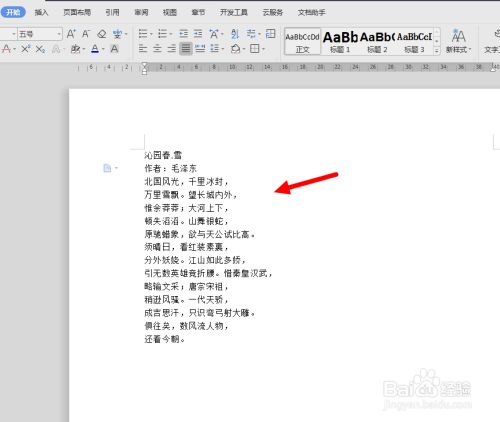Apply the 标题 1 heading style
This screenshot has width=500, height=422.
coord(340,41)
